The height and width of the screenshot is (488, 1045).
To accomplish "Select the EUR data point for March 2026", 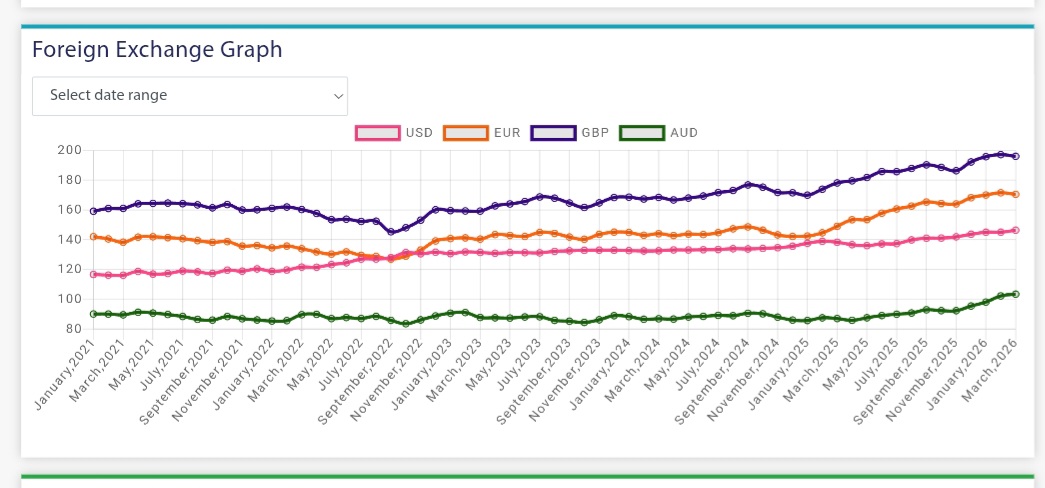I will click(1016, 194).
